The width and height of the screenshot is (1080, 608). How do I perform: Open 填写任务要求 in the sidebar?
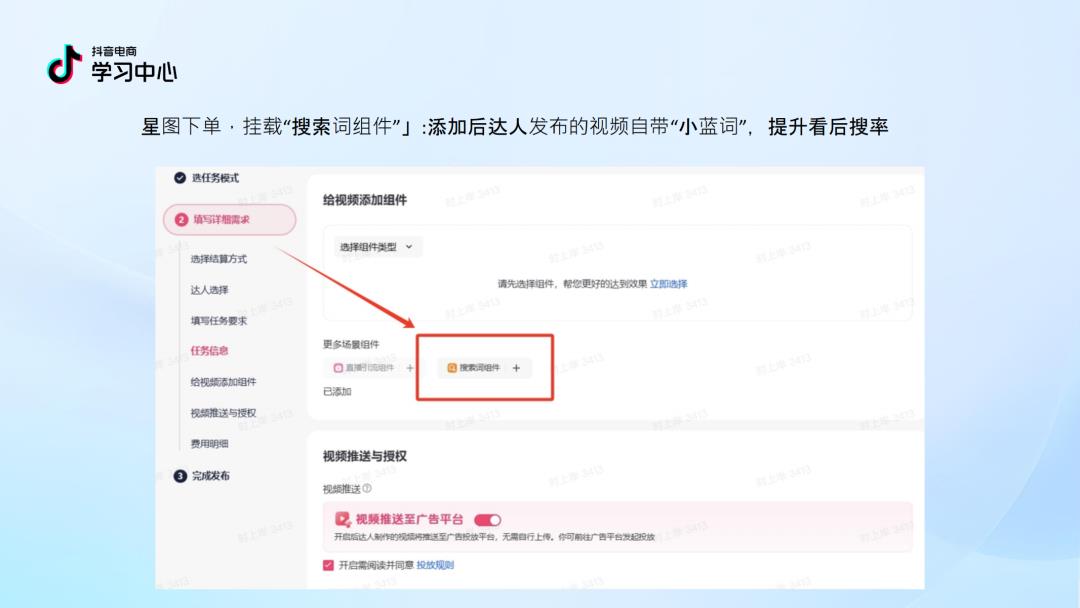tap(218, 321)
